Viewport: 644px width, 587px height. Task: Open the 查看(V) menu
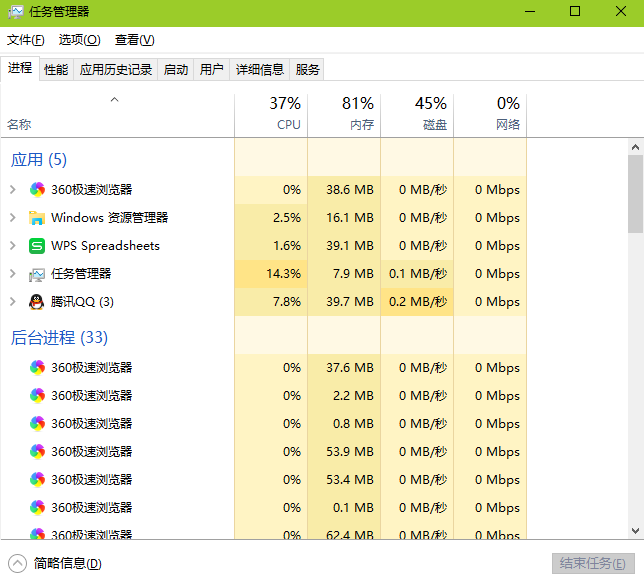[134, 40]
